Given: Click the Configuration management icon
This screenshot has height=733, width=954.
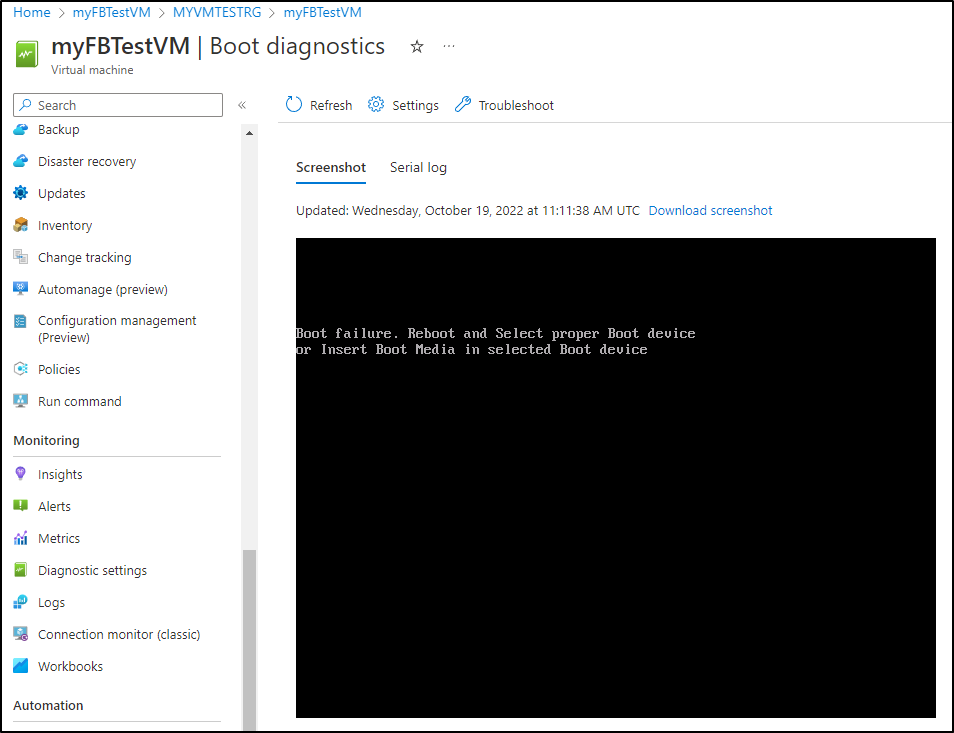Looking at the screenshot, I should tap(21, 321).
